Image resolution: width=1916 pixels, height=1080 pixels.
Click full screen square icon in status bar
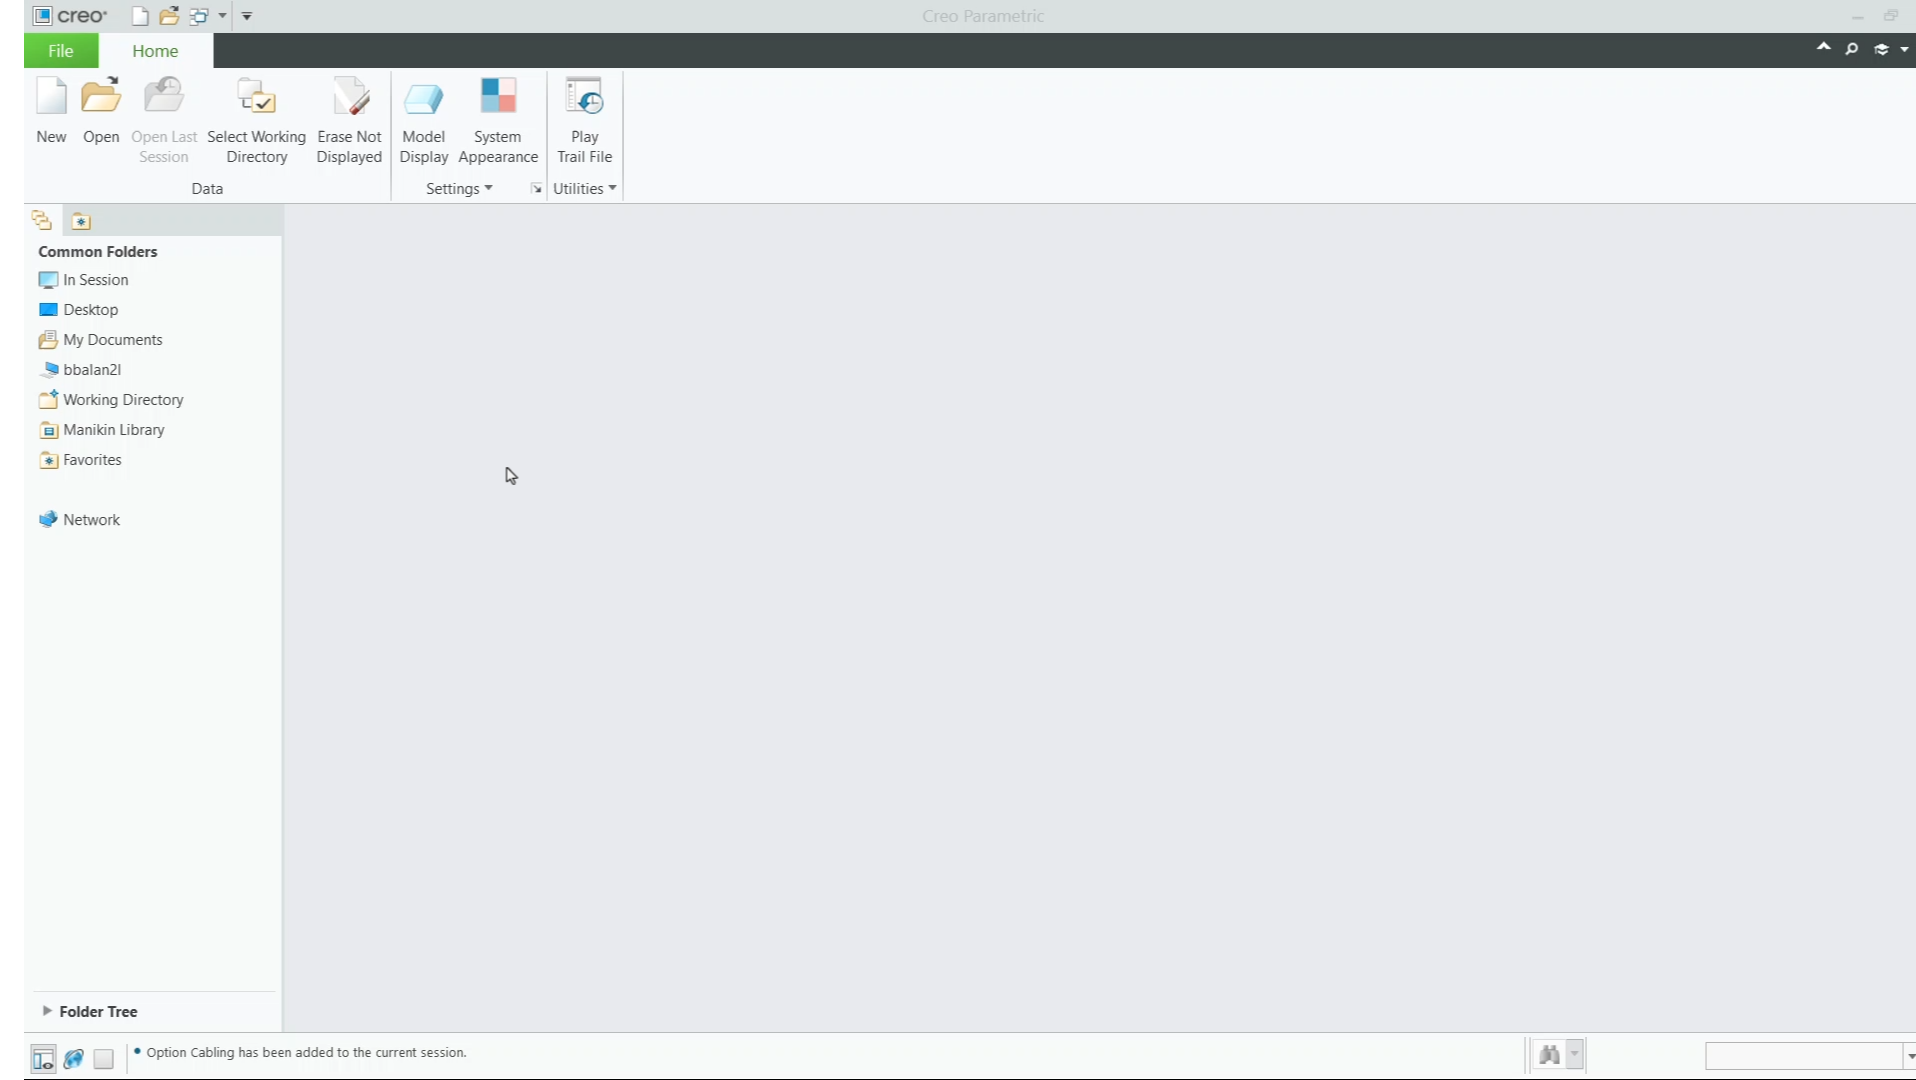coord(104,1058)
